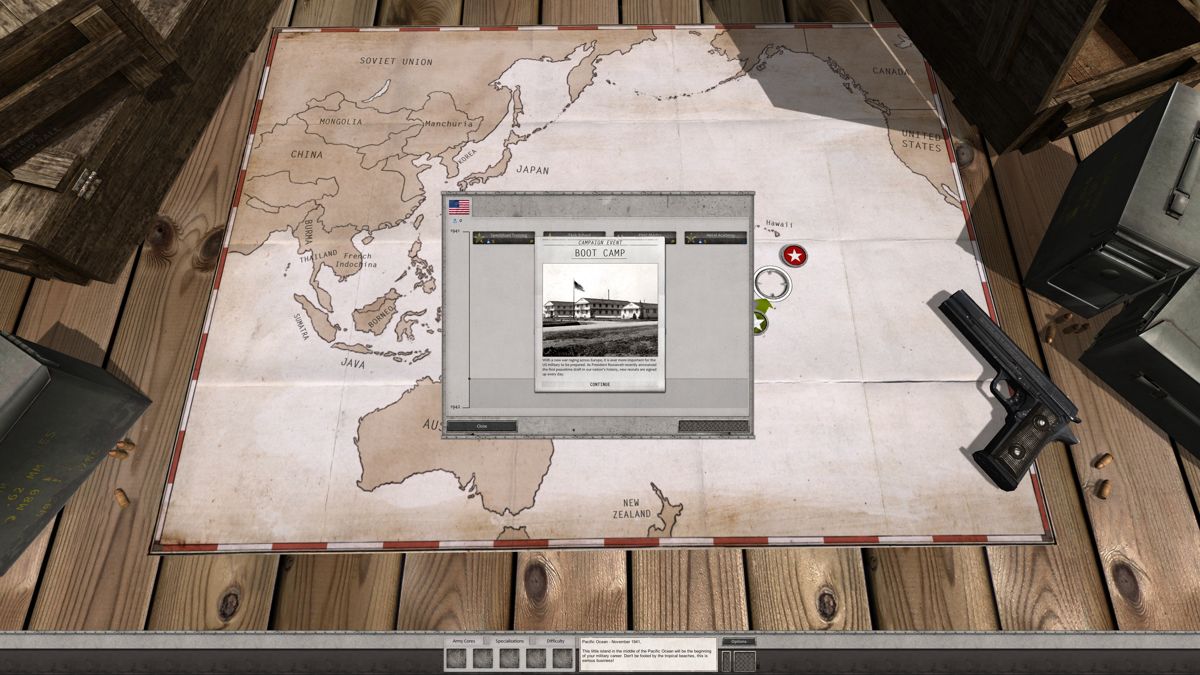Viewport: 1200px width, 675px height.
Task: Close the campaign tree window
Action: point(482,426)
